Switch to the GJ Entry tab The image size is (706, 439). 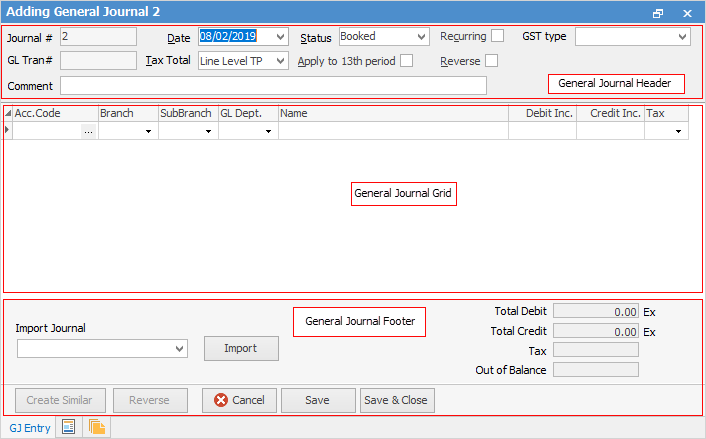click(x=28, y=427)
